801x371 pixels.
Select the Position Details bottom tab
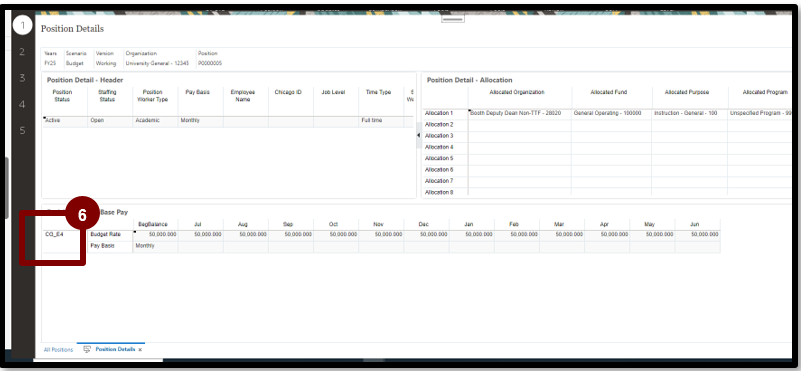115,350
